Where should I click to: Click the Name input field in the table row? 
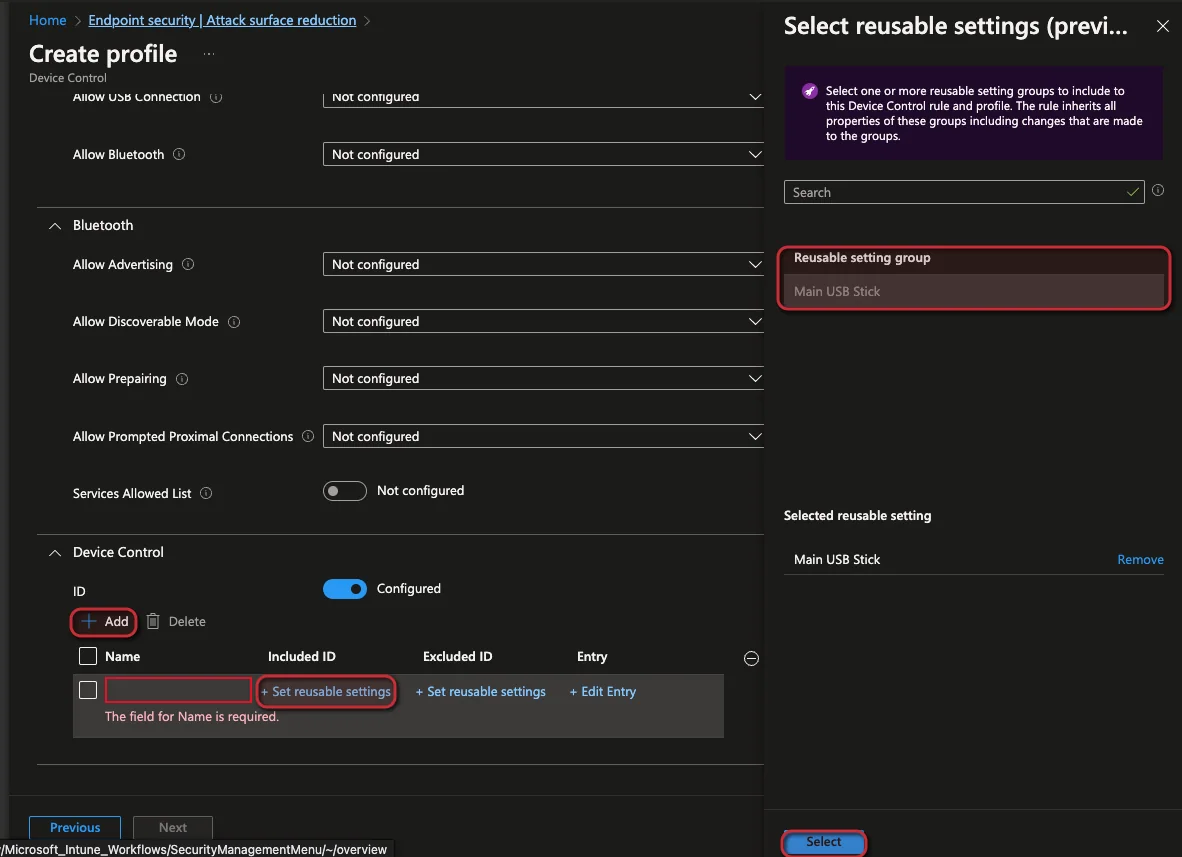coord(178,690)
